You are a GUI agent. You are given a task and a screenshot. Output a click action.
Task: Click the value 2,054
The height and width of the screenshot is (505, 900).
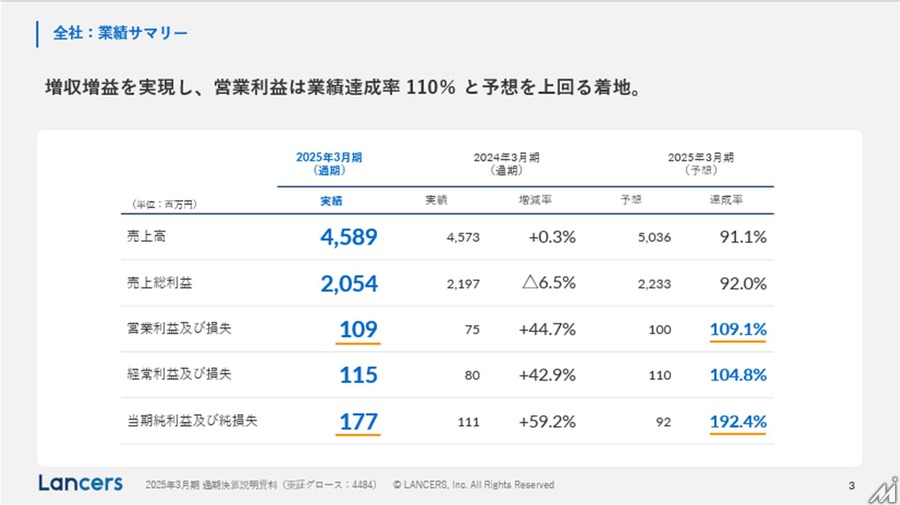coord(349,283)
